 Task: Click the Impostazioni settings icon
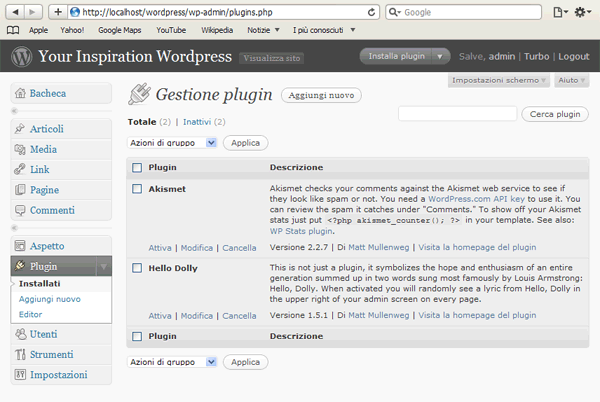(x=20, y=374)
